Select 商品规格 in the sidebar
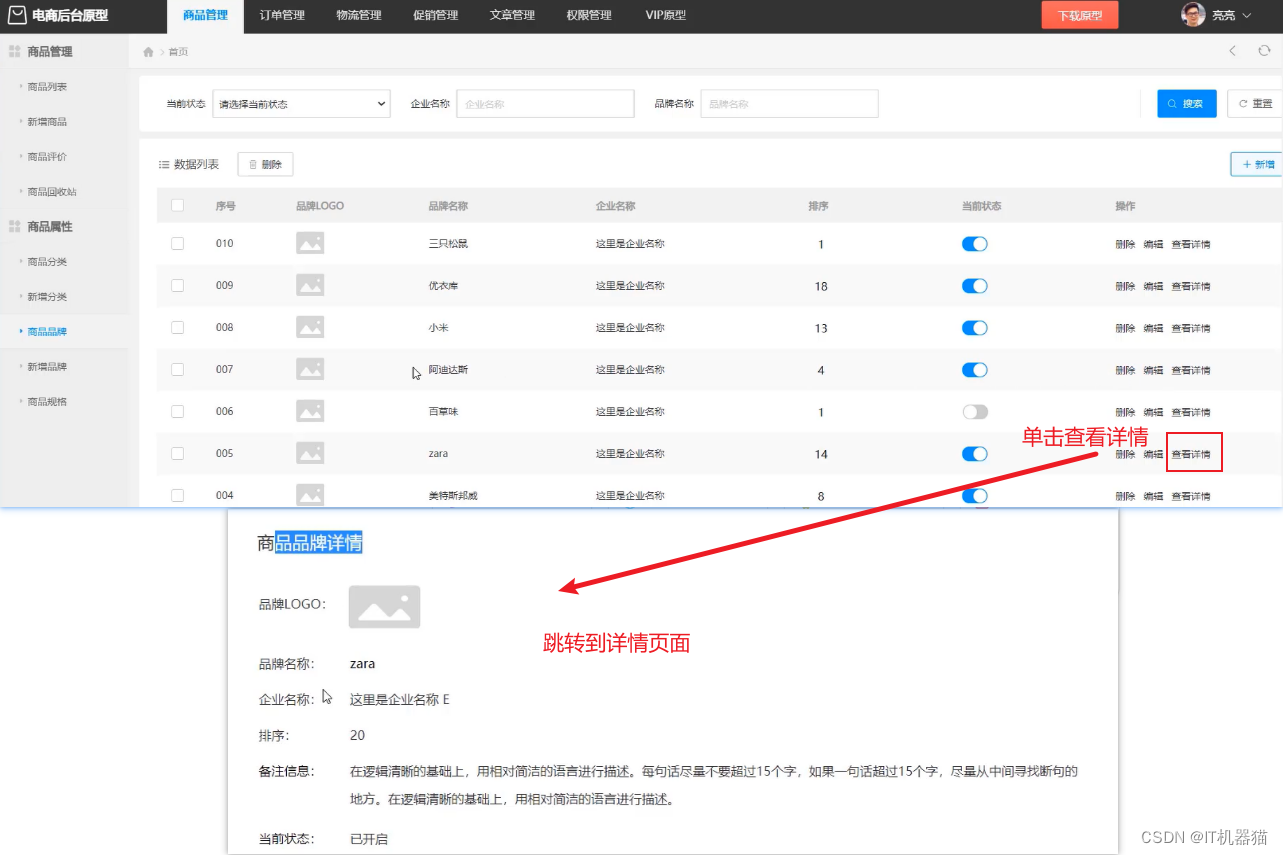1283x855 pixels. tap(47, 402)
